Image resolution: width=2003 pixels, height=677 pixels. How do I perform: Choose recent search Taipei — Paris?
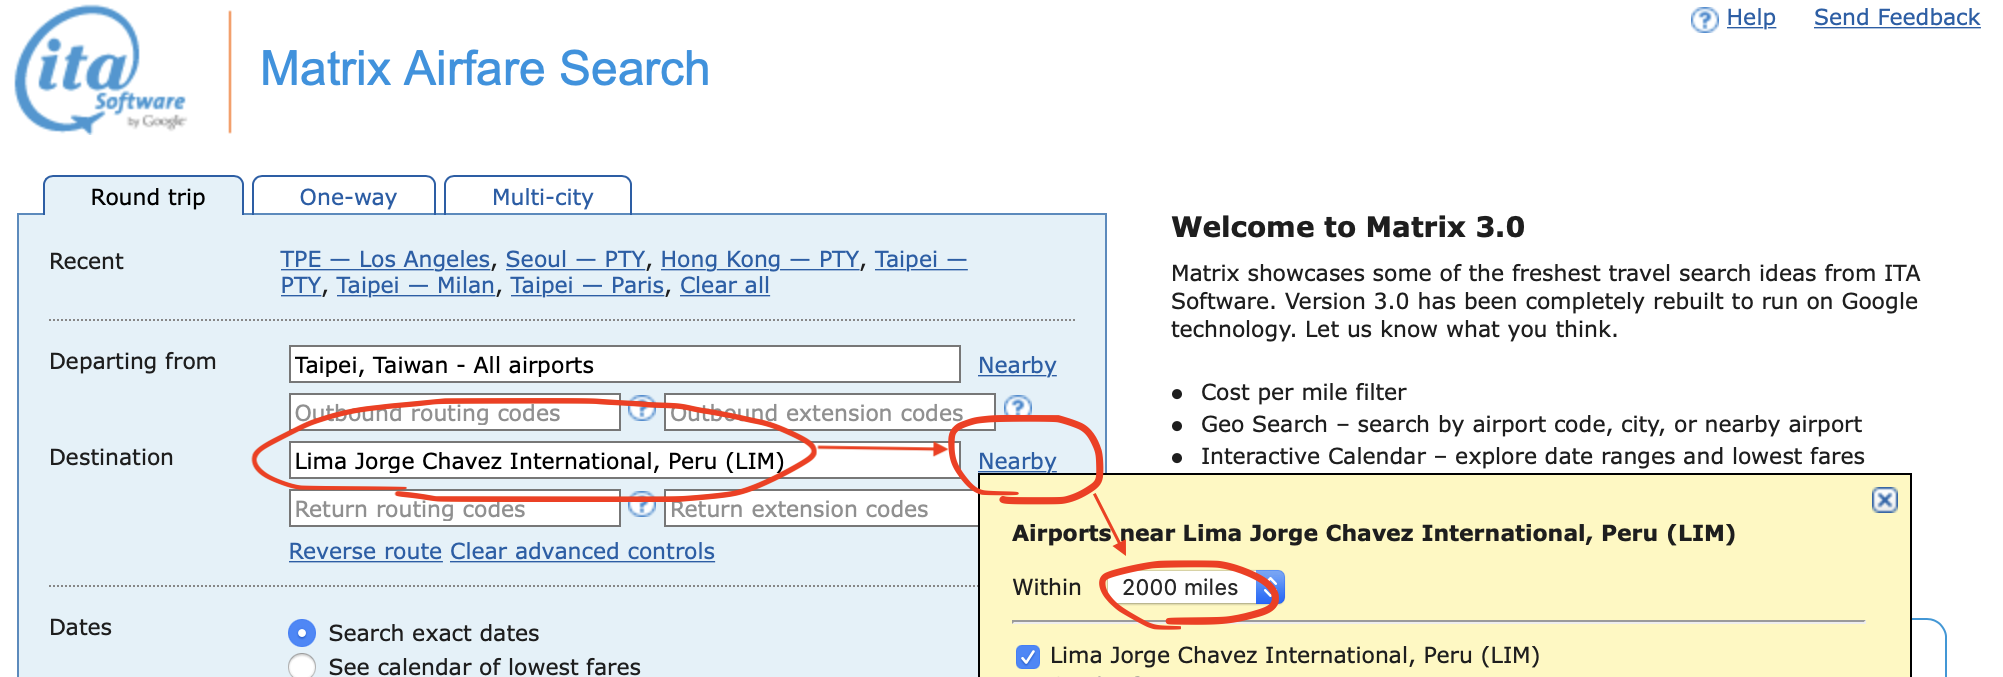[x=587, y=285]
